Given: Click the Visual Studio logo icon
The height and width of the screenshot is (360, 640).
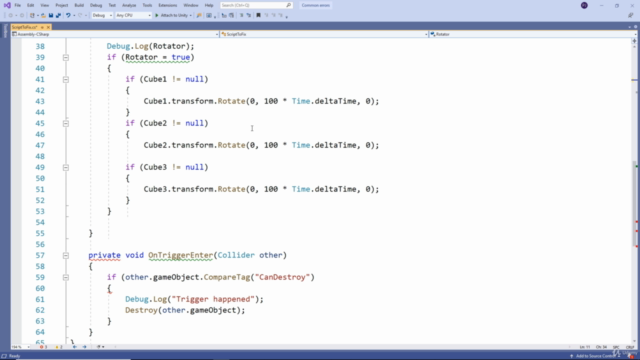Looking at the screenshot, I should (7, 5).
